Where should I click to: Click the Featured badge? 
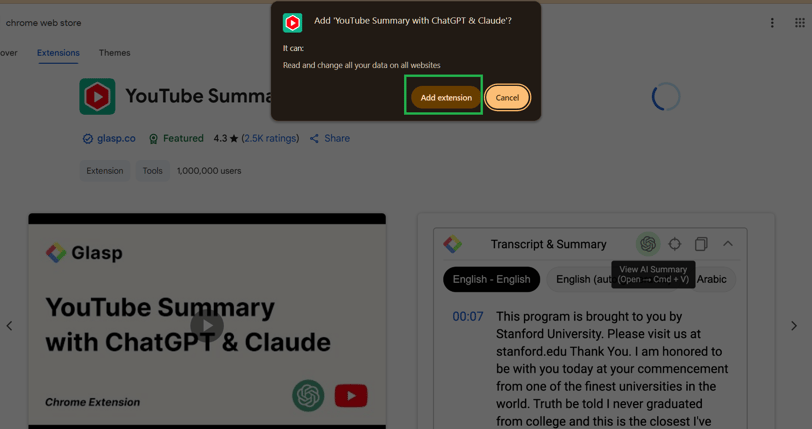point(176,138)
